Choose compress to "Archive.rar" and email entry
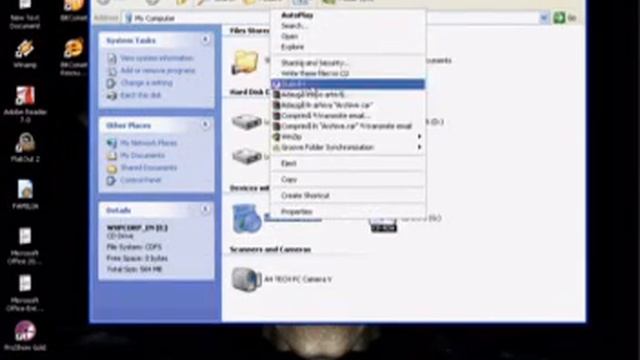The height and width of the screenshot is (360, 640). click(x=348, y=126)
